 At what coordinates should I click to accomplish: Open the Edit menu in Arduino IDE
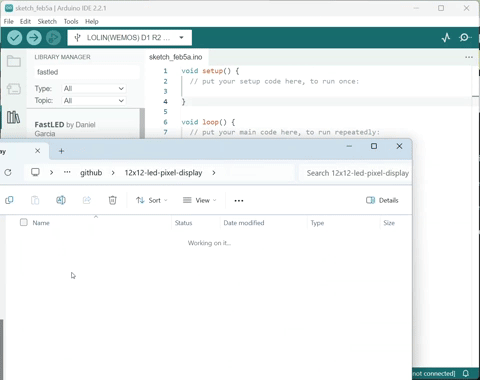[25, 21]
